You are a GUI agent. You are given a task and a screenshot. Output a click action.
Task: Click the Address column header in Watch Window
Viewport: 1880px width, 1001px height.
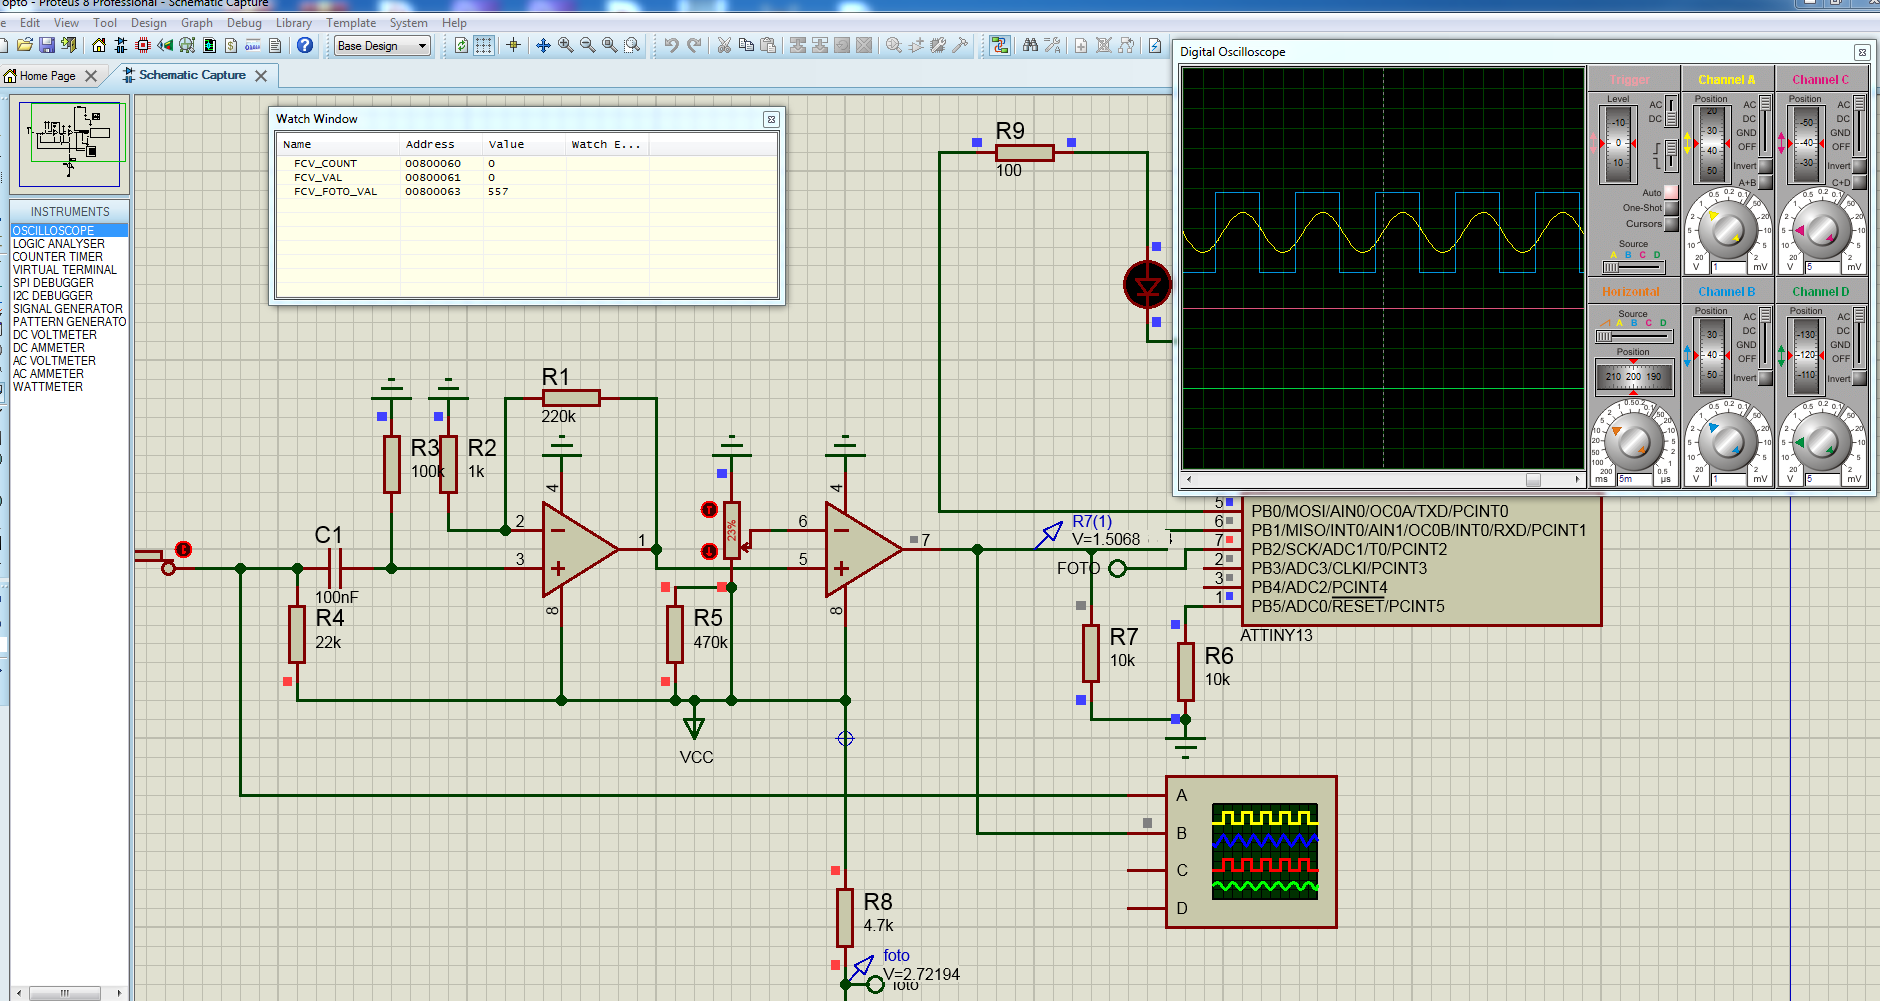point(441,144)
